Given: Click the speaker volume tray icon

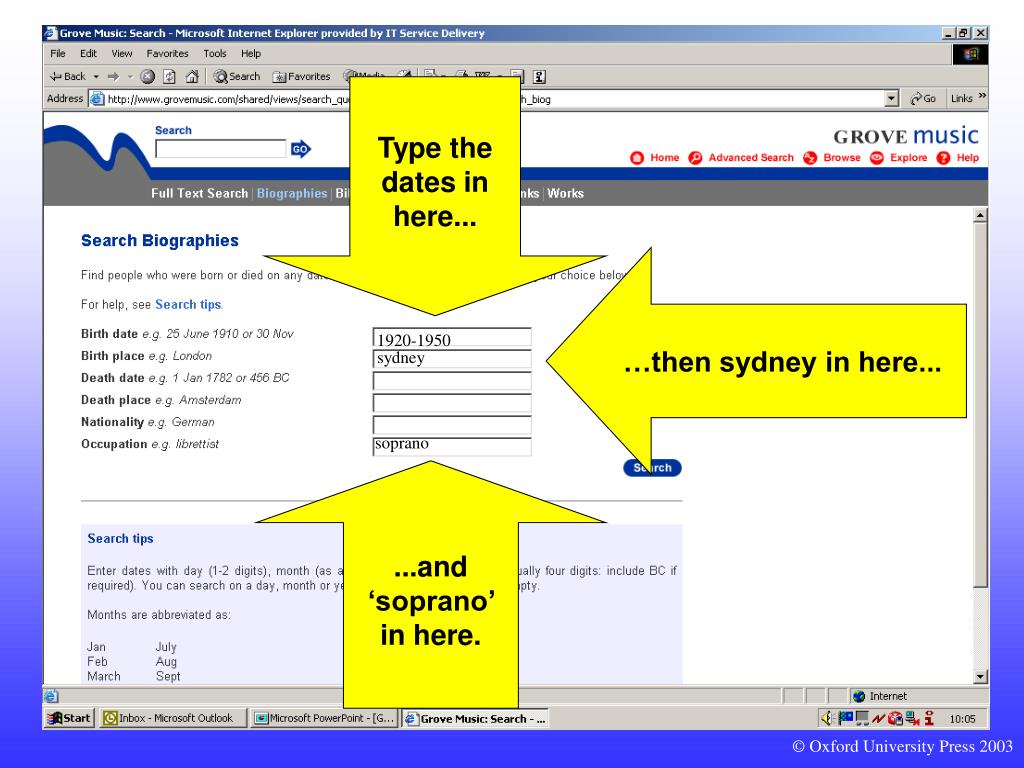Looking at the screenshot, I should point(827,718).
